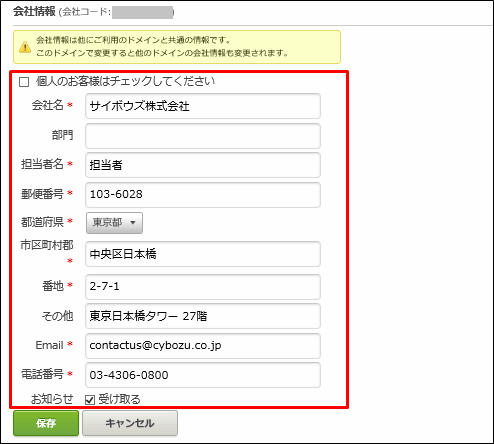
Task: Click the その他 label
Action: 57,315
